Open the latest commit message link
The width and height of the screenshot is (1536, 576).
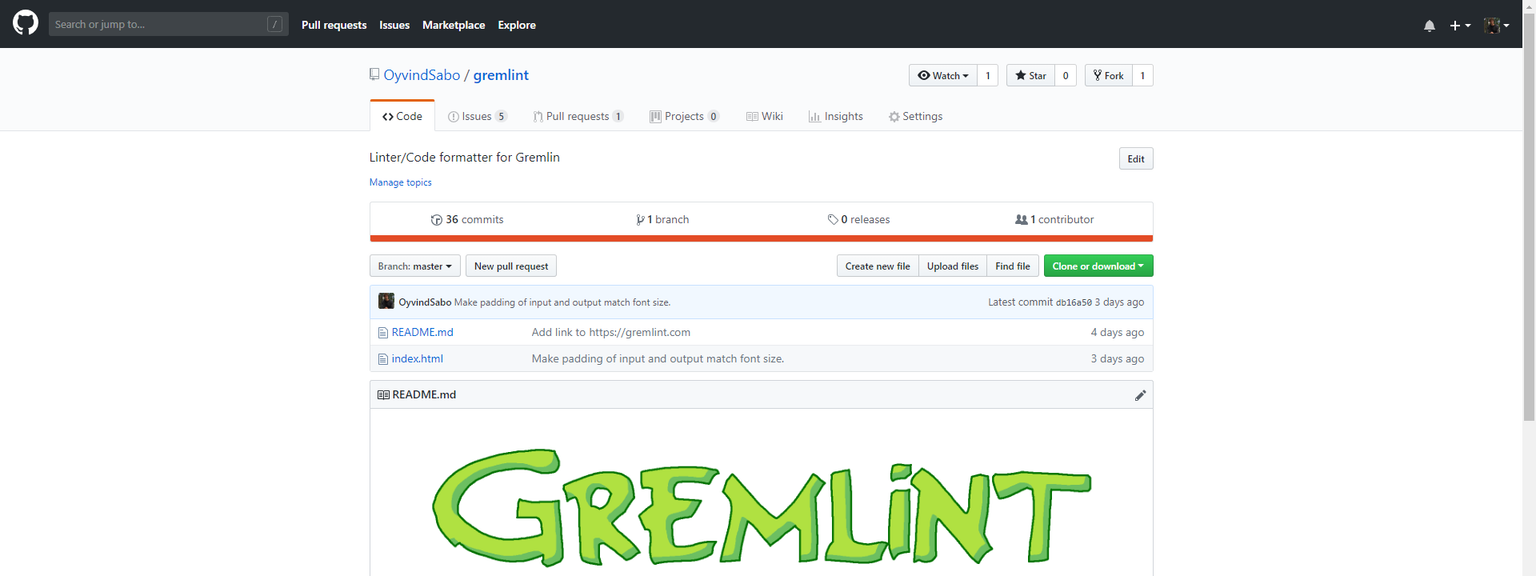point(562,302)
